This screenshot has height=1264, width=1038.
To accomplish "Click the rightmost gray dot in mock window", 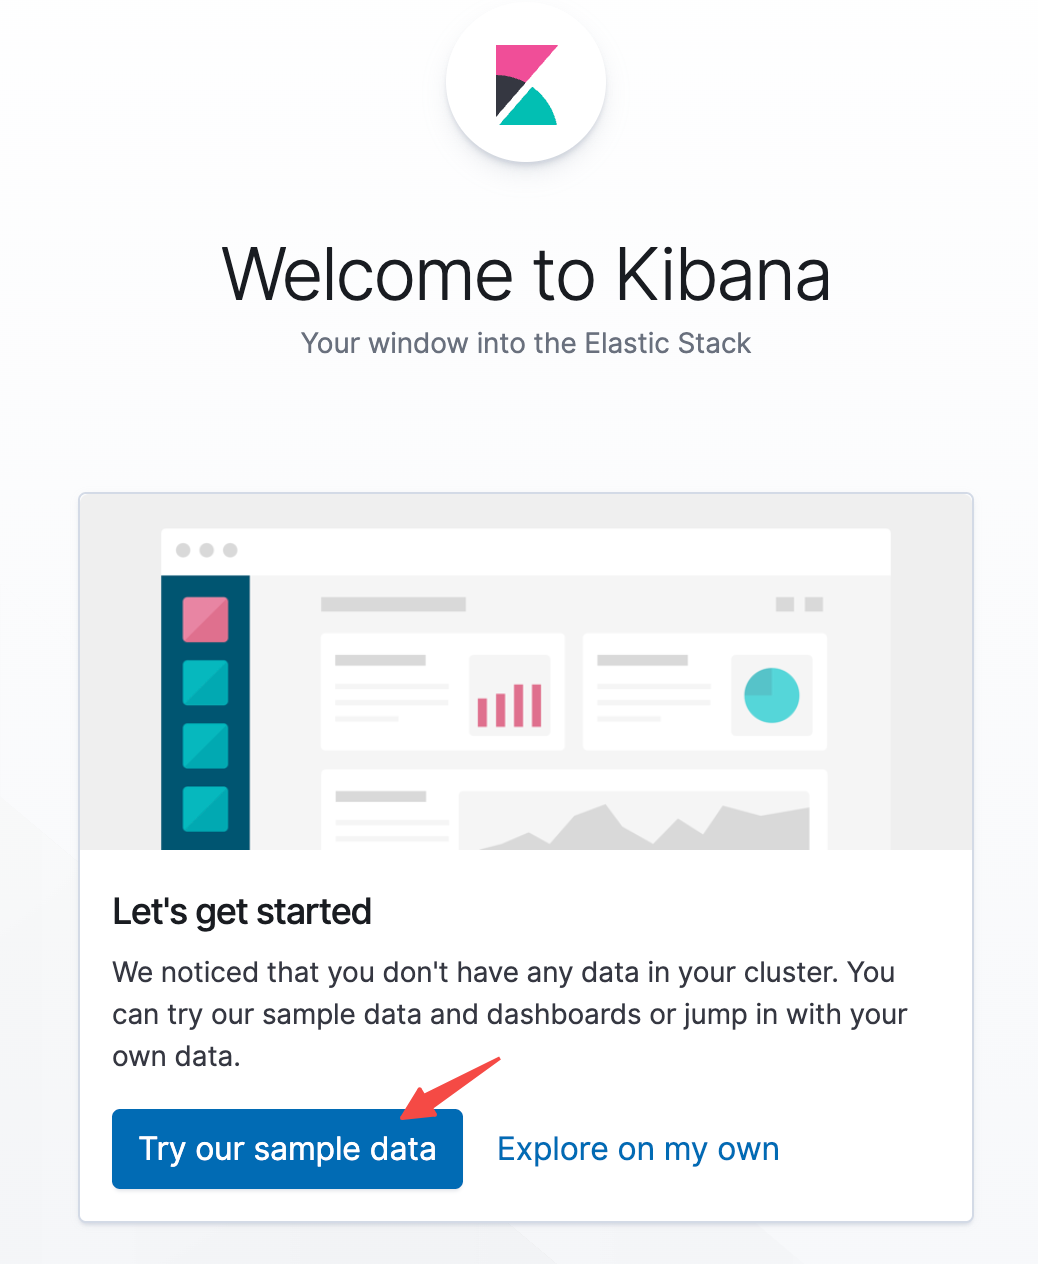I will pyautogui.click(x=230, y=550).
